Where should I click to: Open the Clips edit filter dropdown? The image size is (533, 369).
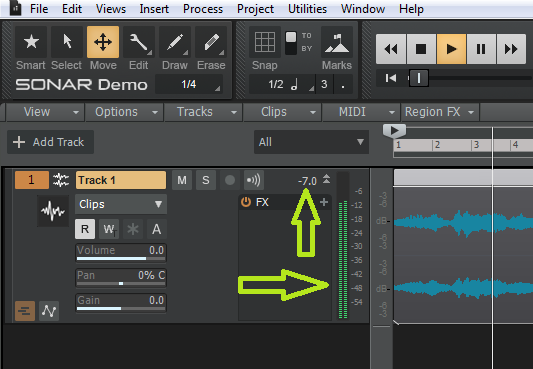click(121, 204)
